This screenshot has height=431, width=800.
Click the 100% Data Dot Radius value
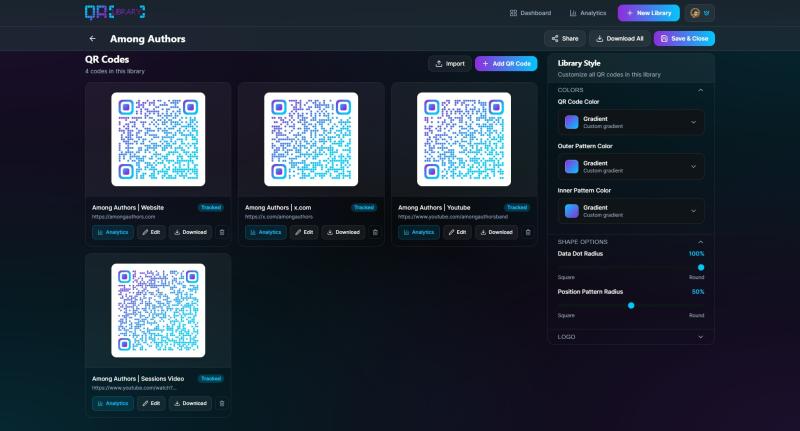(696, 253)
